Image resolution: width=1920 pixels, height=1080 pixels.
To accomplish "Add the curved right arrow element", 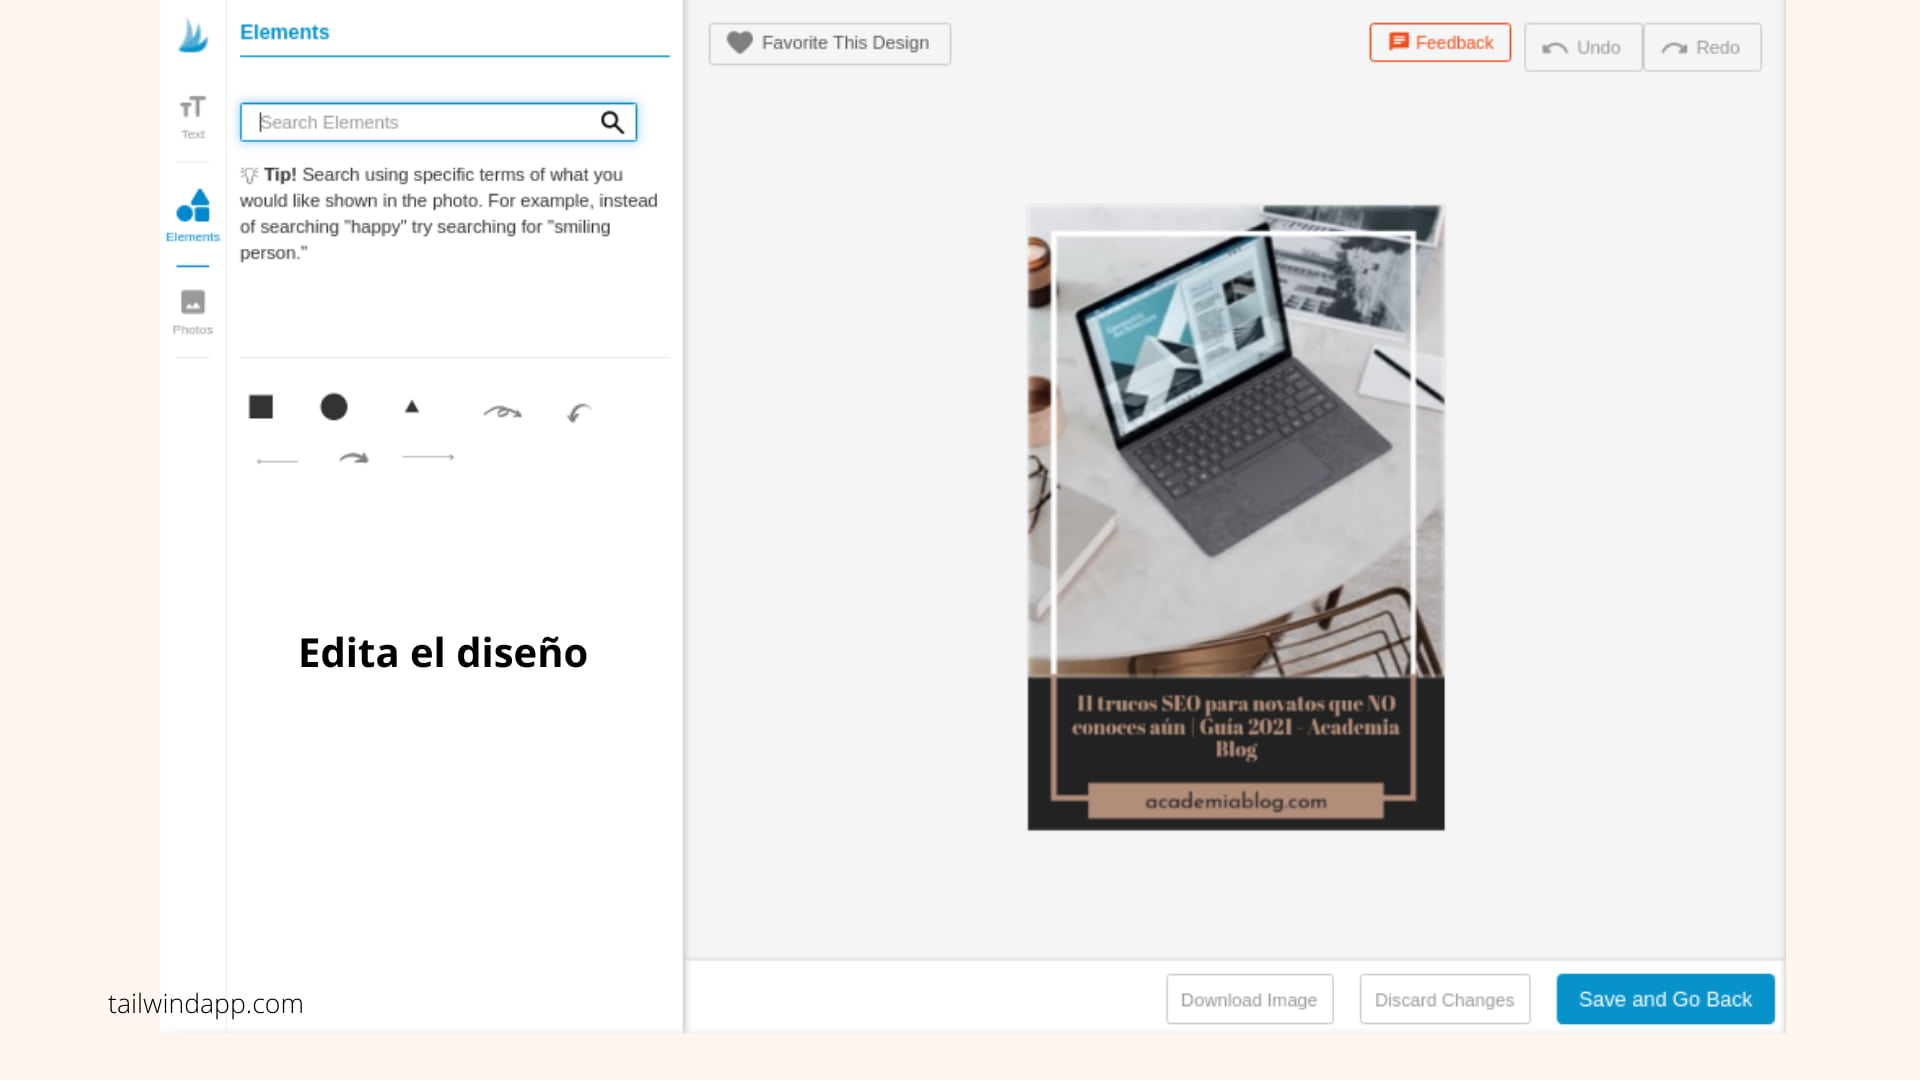I will (x=354, y=458).
